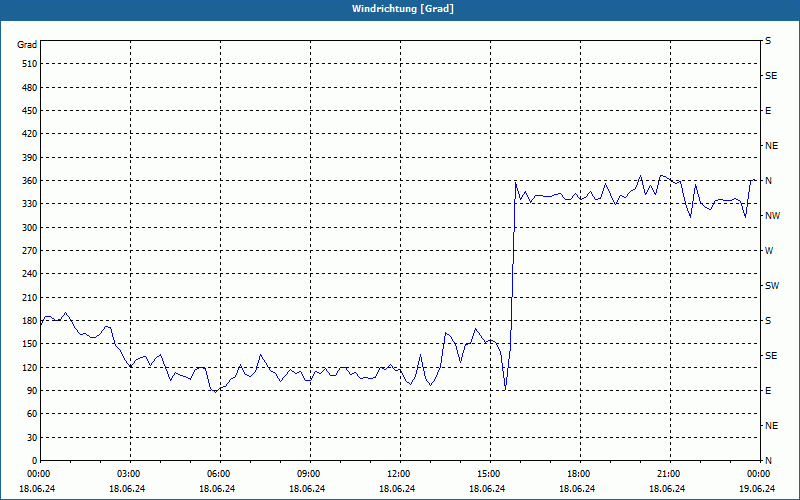Click the 0 degree axis label

coord(34,461)
